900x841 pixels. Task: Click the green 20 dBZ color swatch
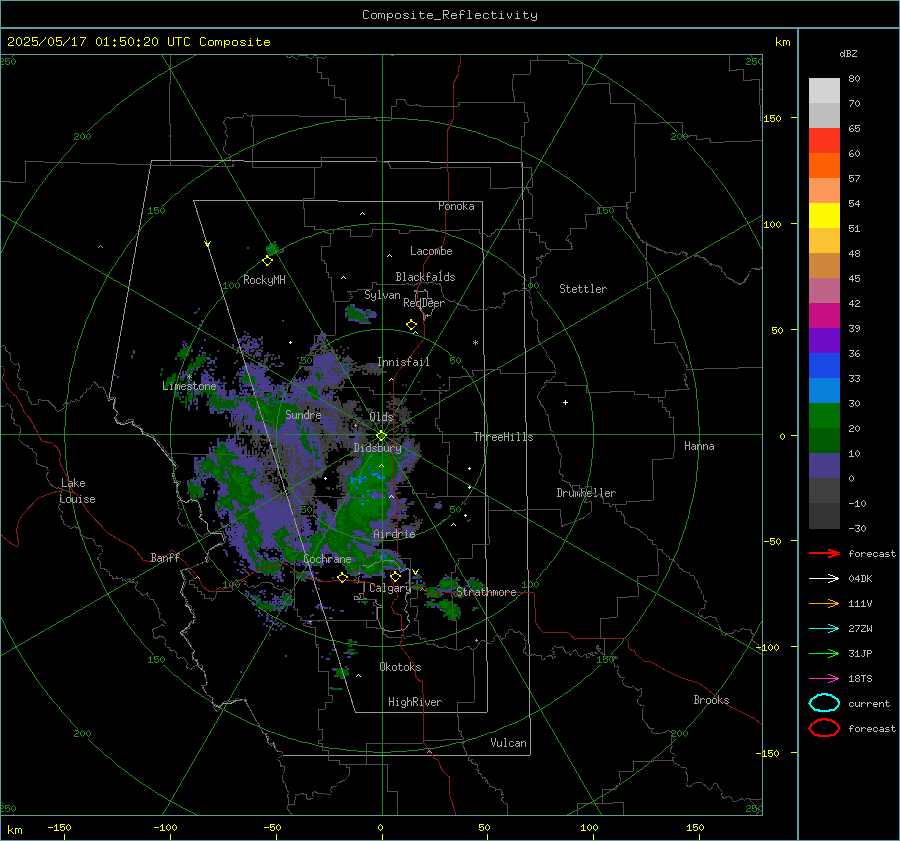pyautogui.click(x=824, y=415)
